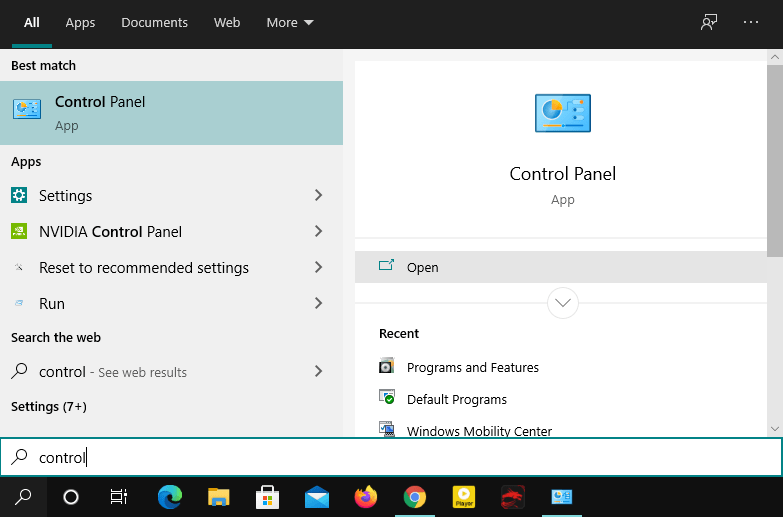Image resolution: width=783 pixels, height=517 pixels.
Task: Open the three-dot options menu
Action: point(751,22)
